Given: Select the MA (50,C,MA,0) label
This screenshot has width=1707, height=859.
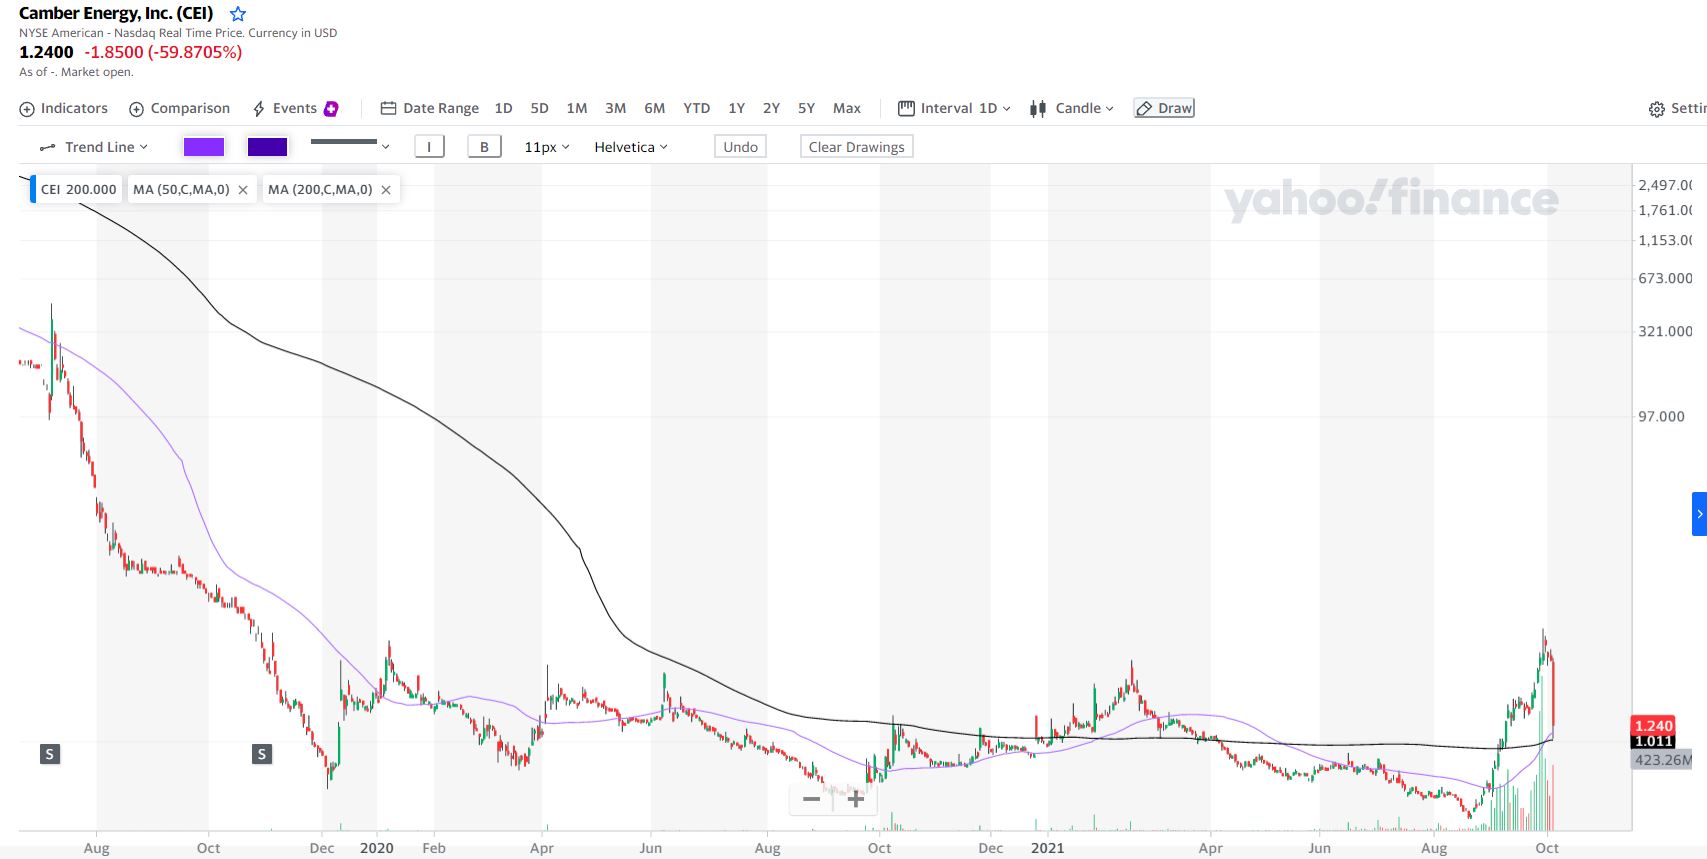Looking at the screenshot, I should click(x=181, y=190).
